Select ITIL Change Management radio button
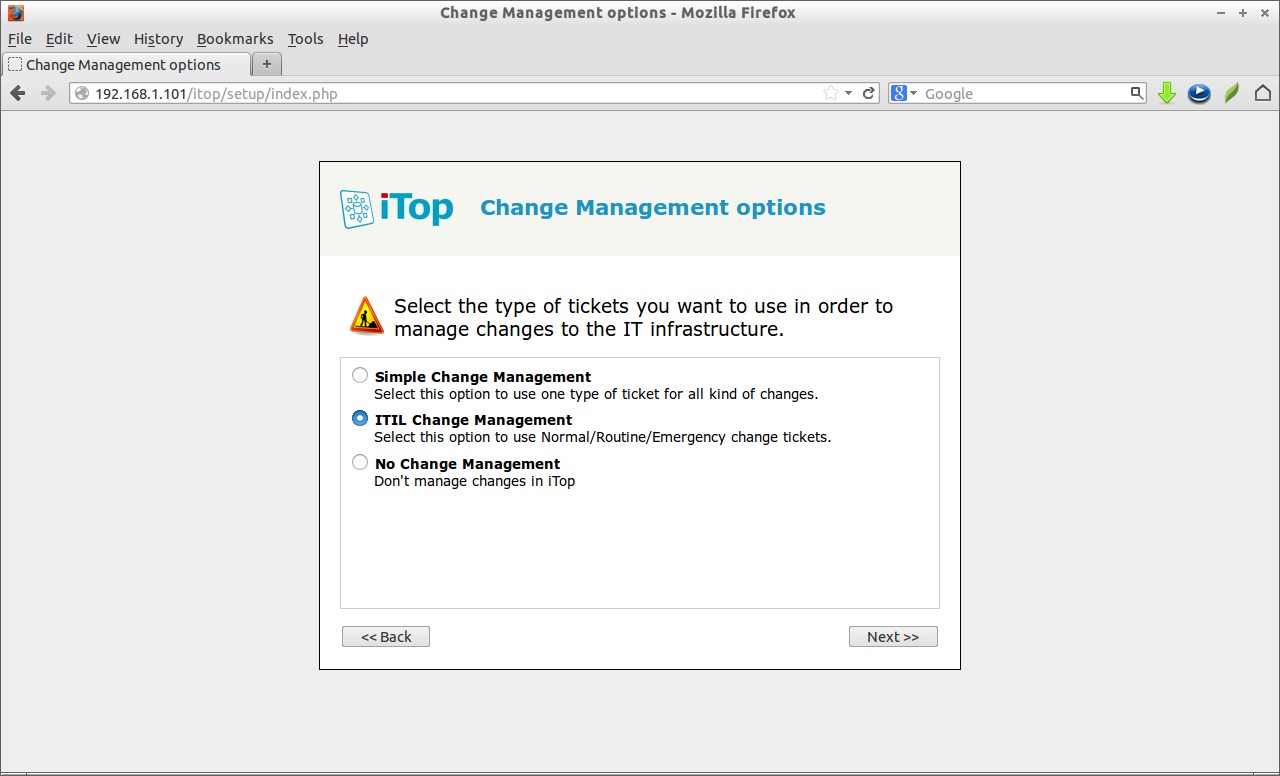 pos(360,419)
